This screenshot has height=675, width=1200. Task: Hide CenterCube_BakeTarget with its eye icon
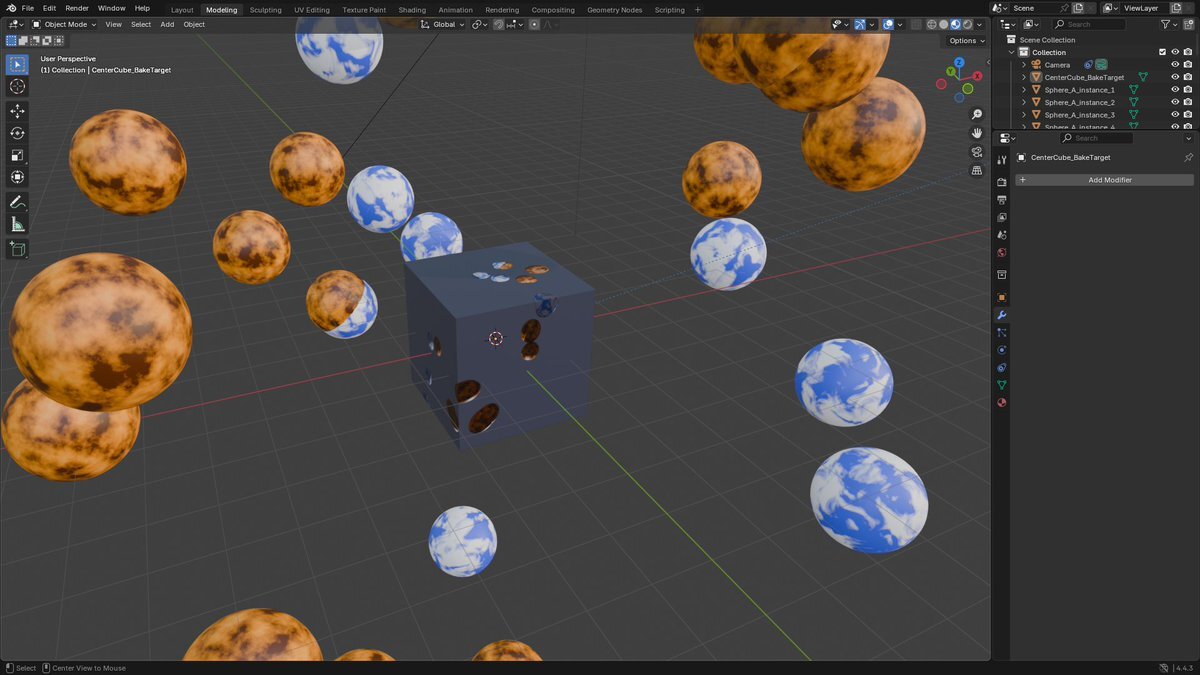pos(1175,77)
